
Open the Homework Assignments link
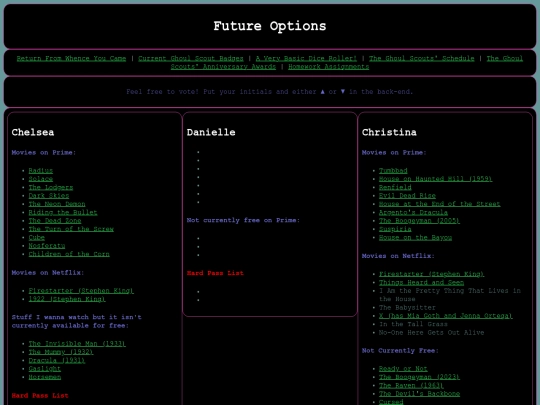tap(329, 66)
